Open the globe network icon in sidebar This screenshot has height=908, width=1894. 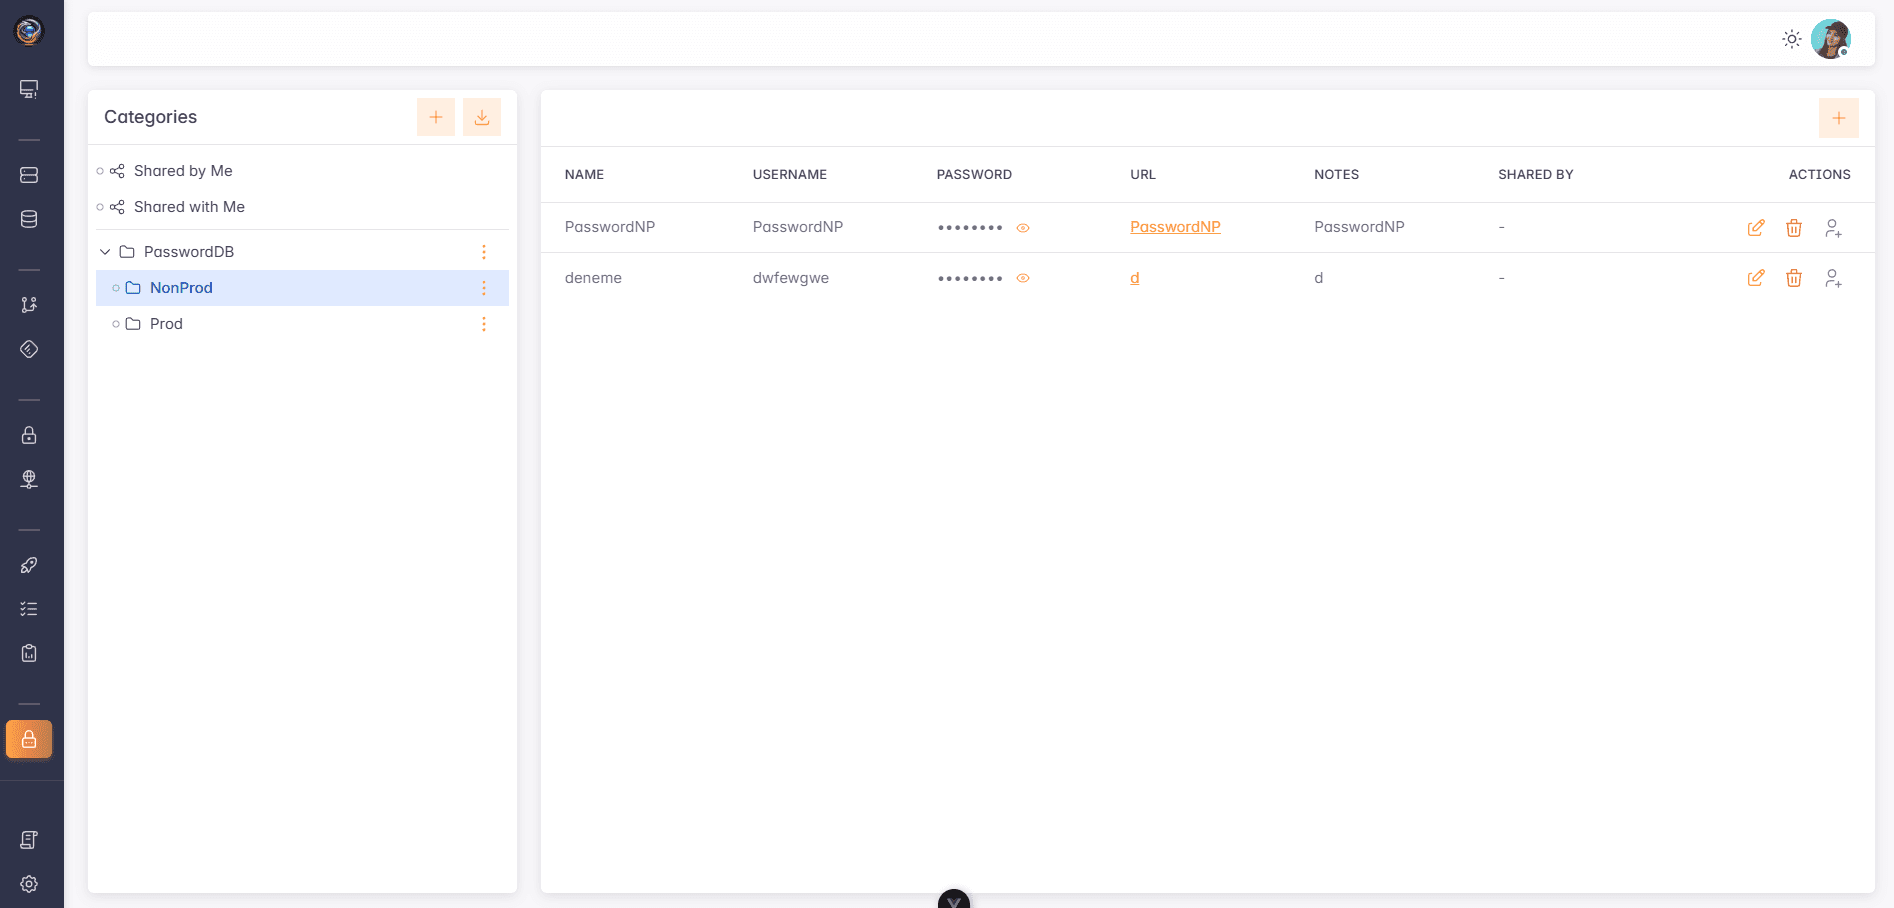point(29,479)
